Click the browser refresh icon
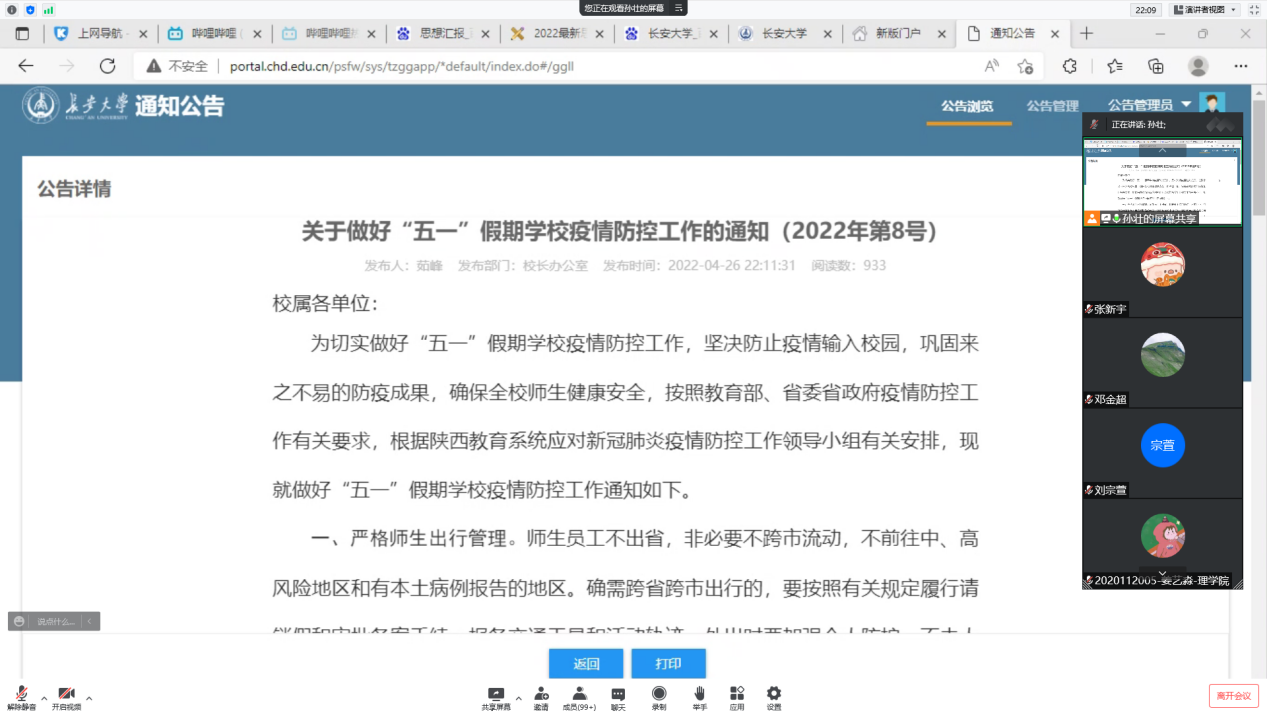 pos(107,66)
